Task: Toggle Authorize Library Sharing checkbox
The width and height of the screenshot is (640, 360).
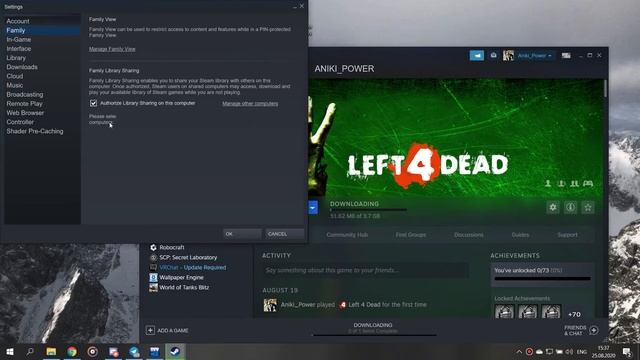Action: coord(93,103)
